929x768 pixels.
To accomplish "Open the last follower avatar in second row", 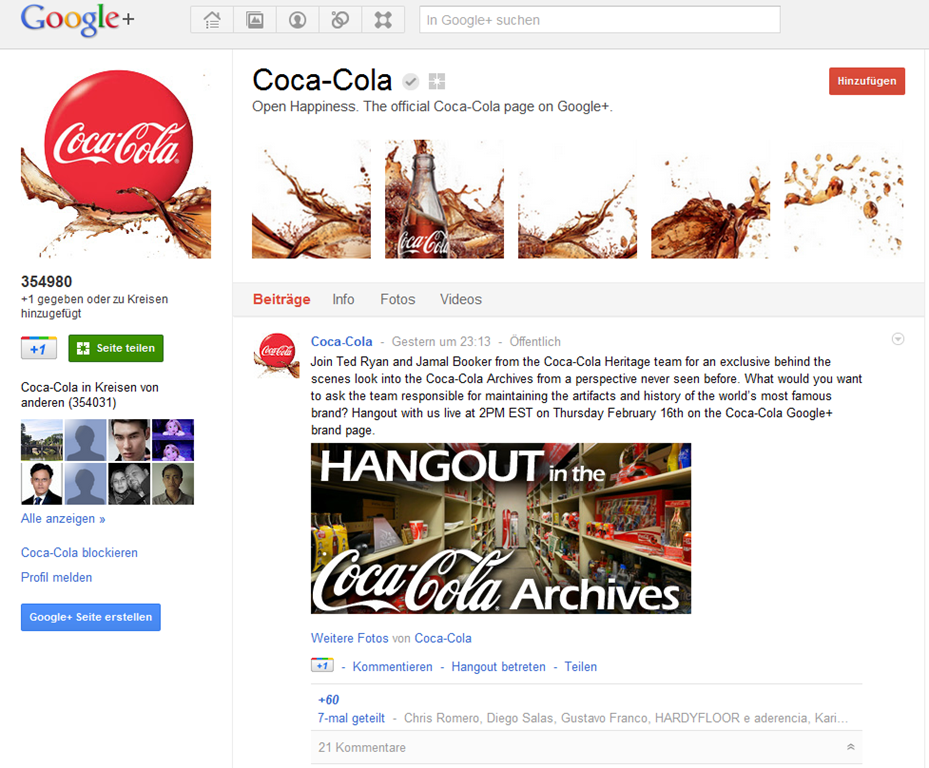I will click(173, 484).
